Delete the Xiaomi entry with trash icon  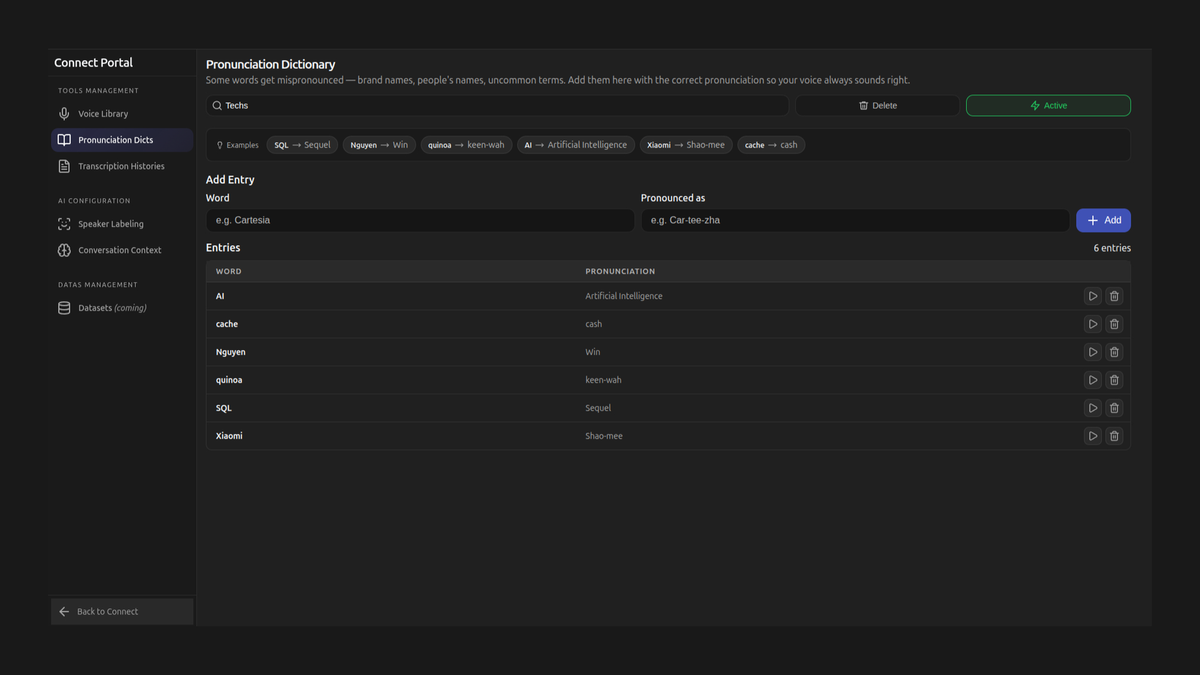(1114, 436)
